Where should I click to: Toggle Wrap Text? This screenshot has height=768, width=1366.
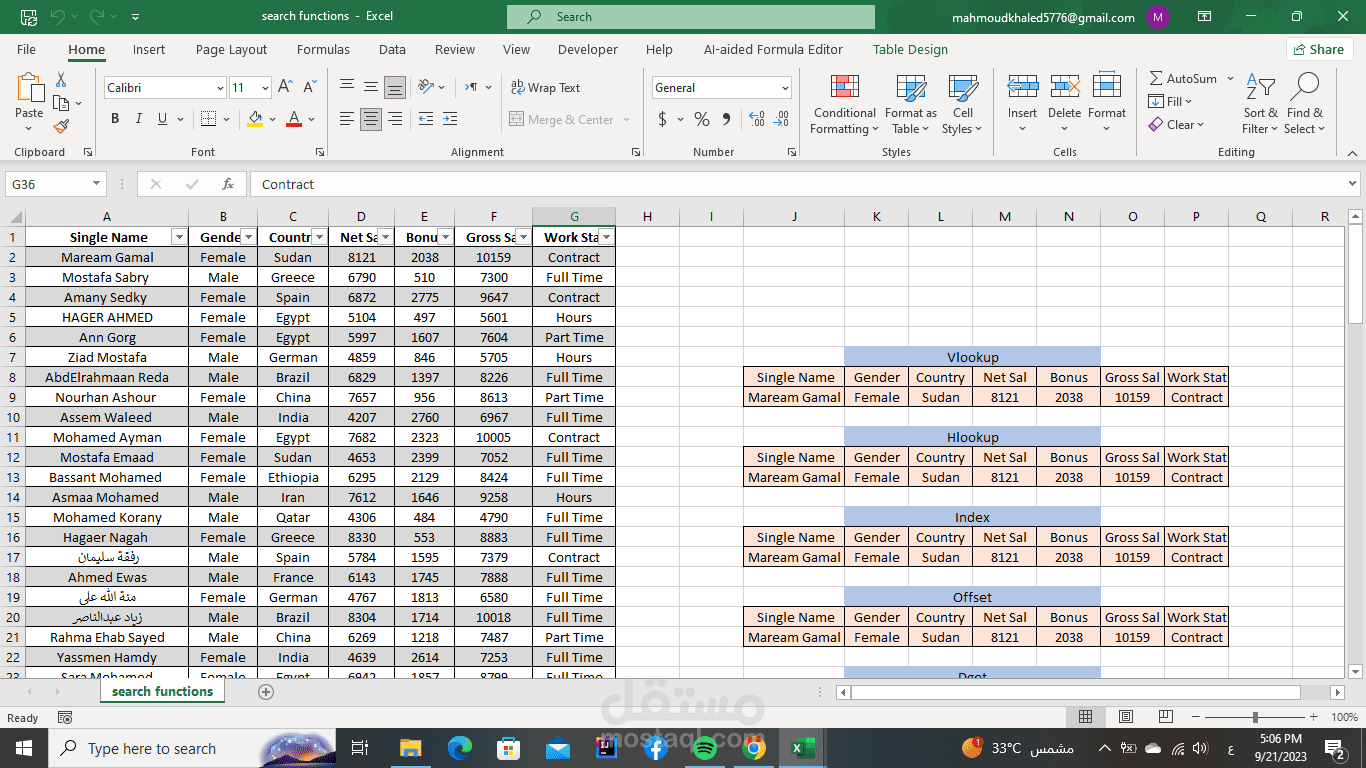[545, 88]
